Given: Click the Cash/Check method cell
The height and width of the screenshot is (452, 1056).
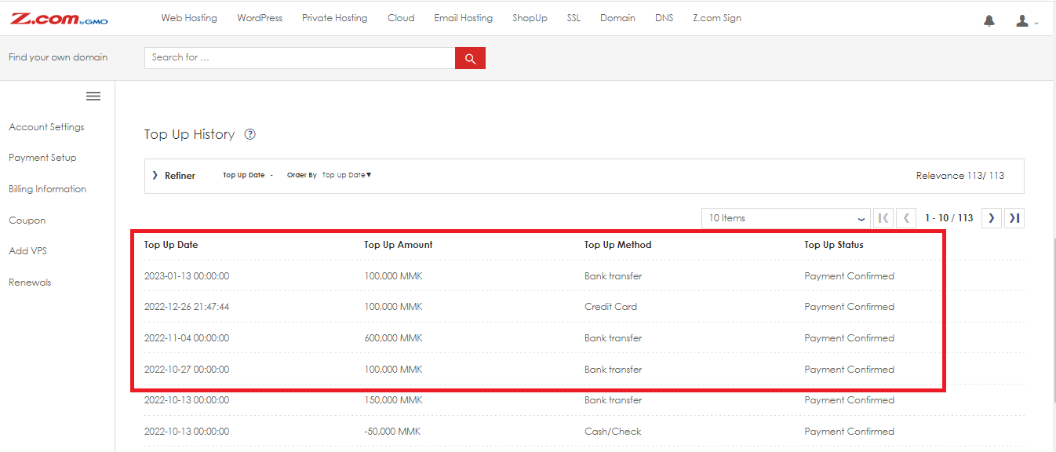Looking at the screenshot, I should tap(613, 431).
